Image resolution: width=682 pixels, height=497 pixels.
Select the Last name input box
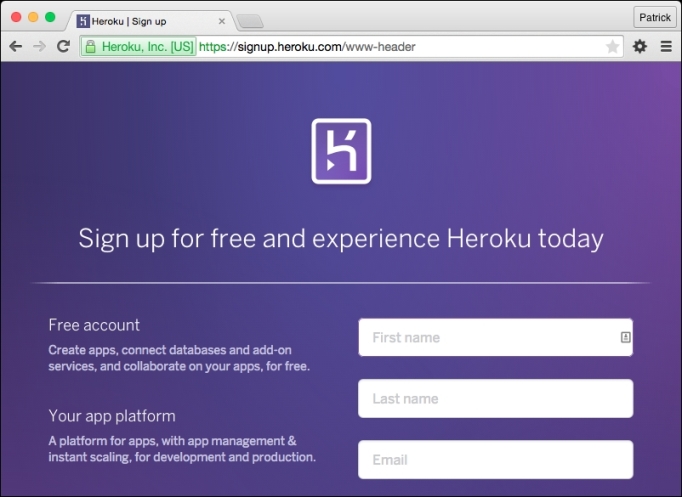point(495,399)
